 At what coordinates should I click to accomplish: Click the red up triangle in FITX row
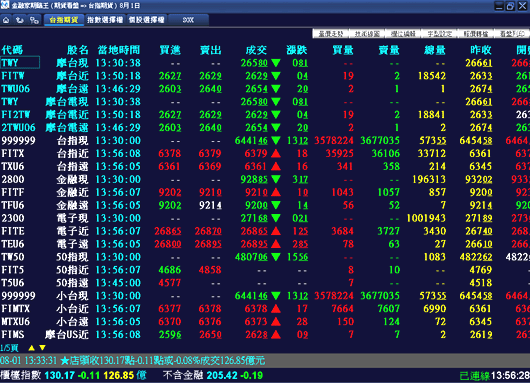tap(276, 153)
